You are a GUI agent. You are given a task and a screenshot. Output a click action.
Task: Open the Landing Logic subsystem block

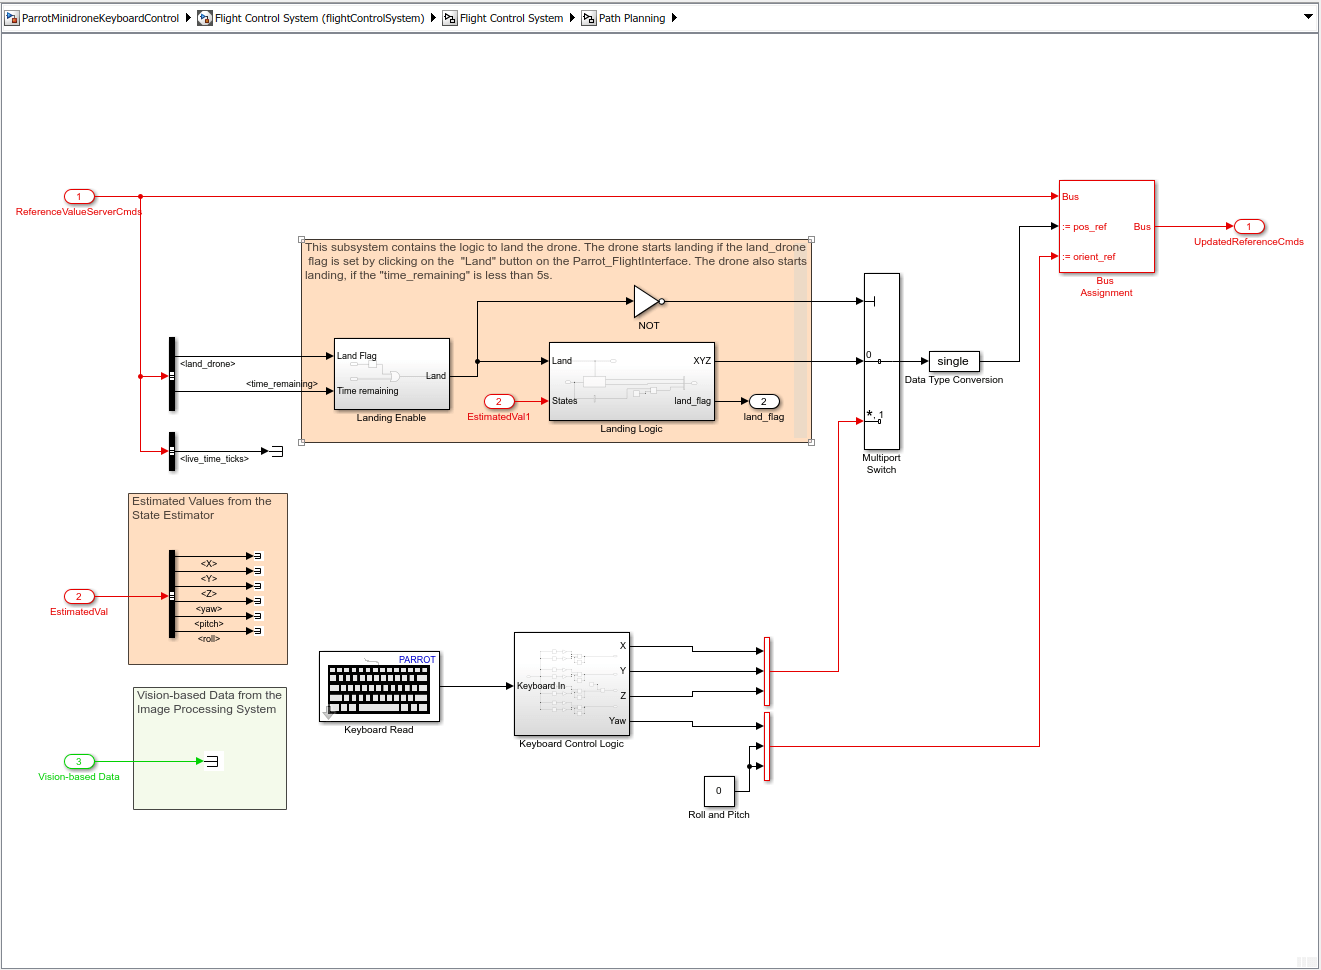(631, 381)
